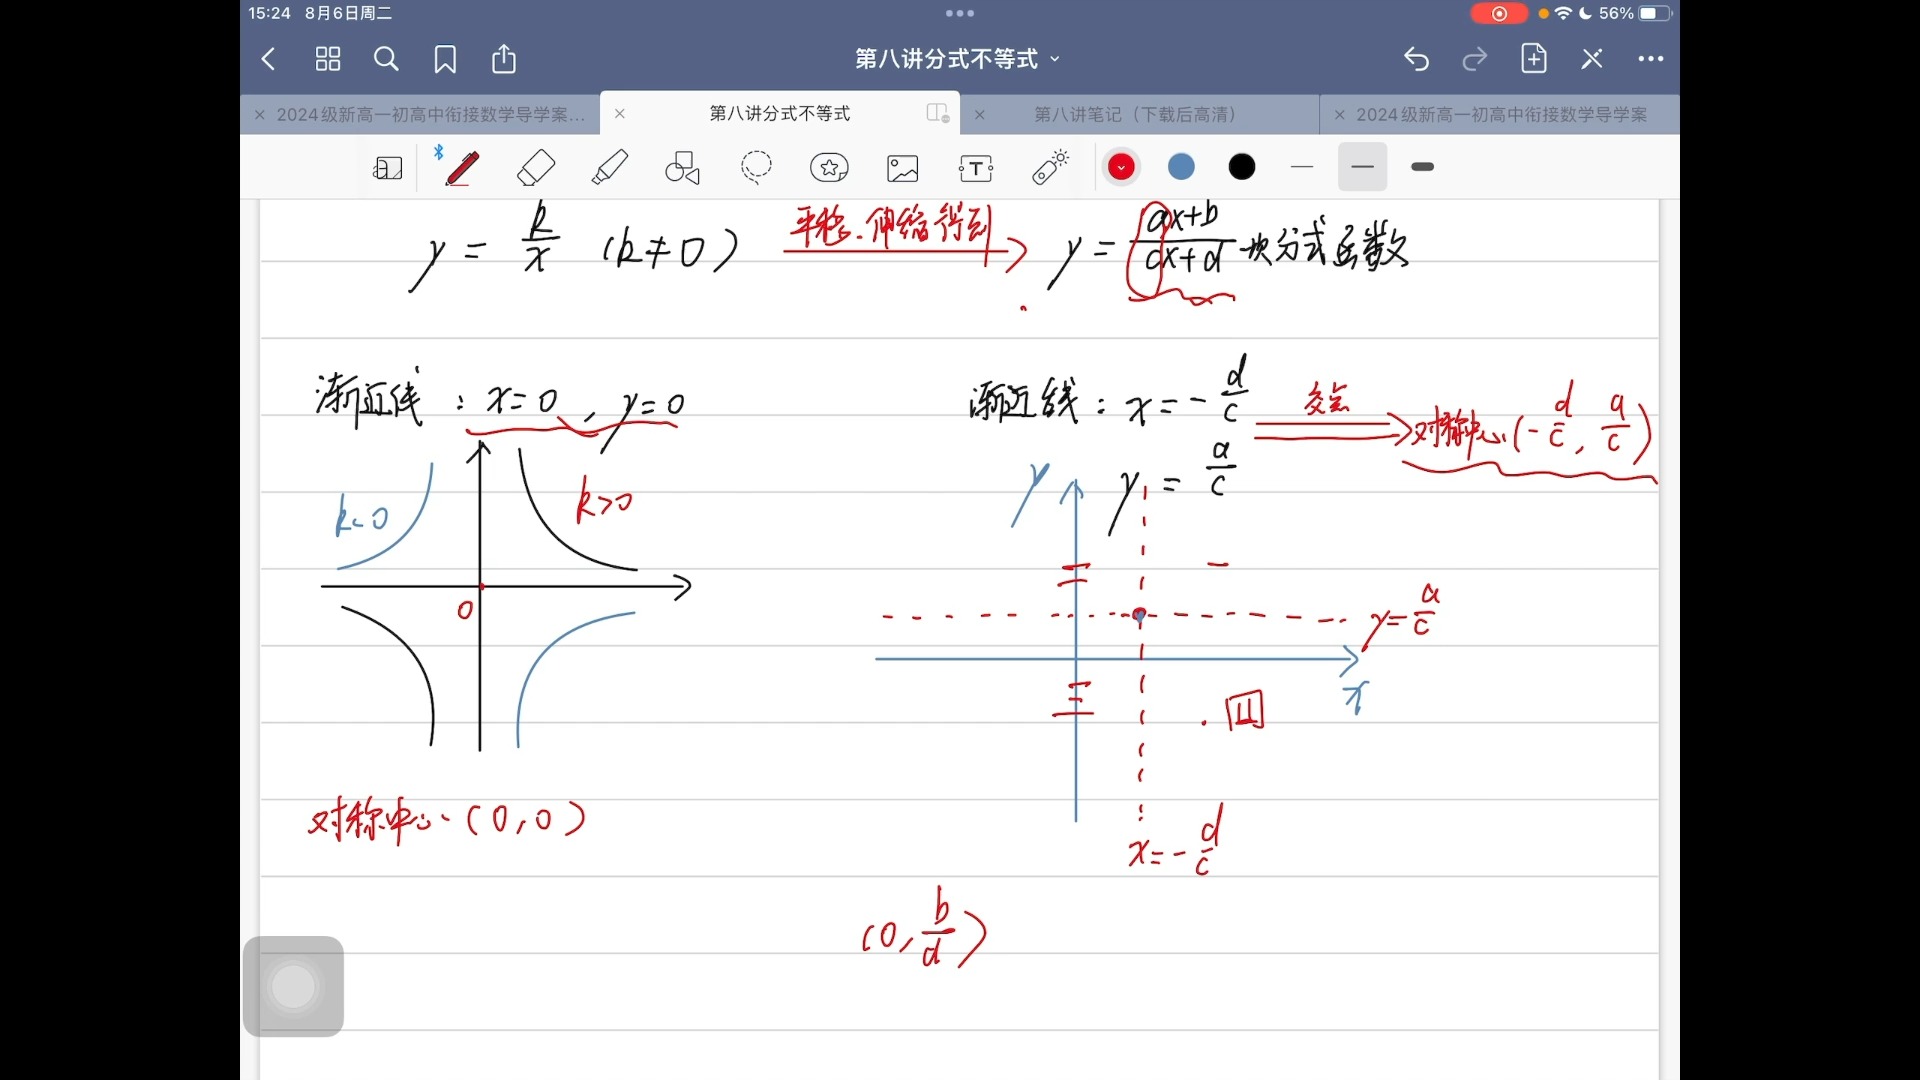
Task: Select the Laser pointer tool
Action: (x=1050, y=168)
